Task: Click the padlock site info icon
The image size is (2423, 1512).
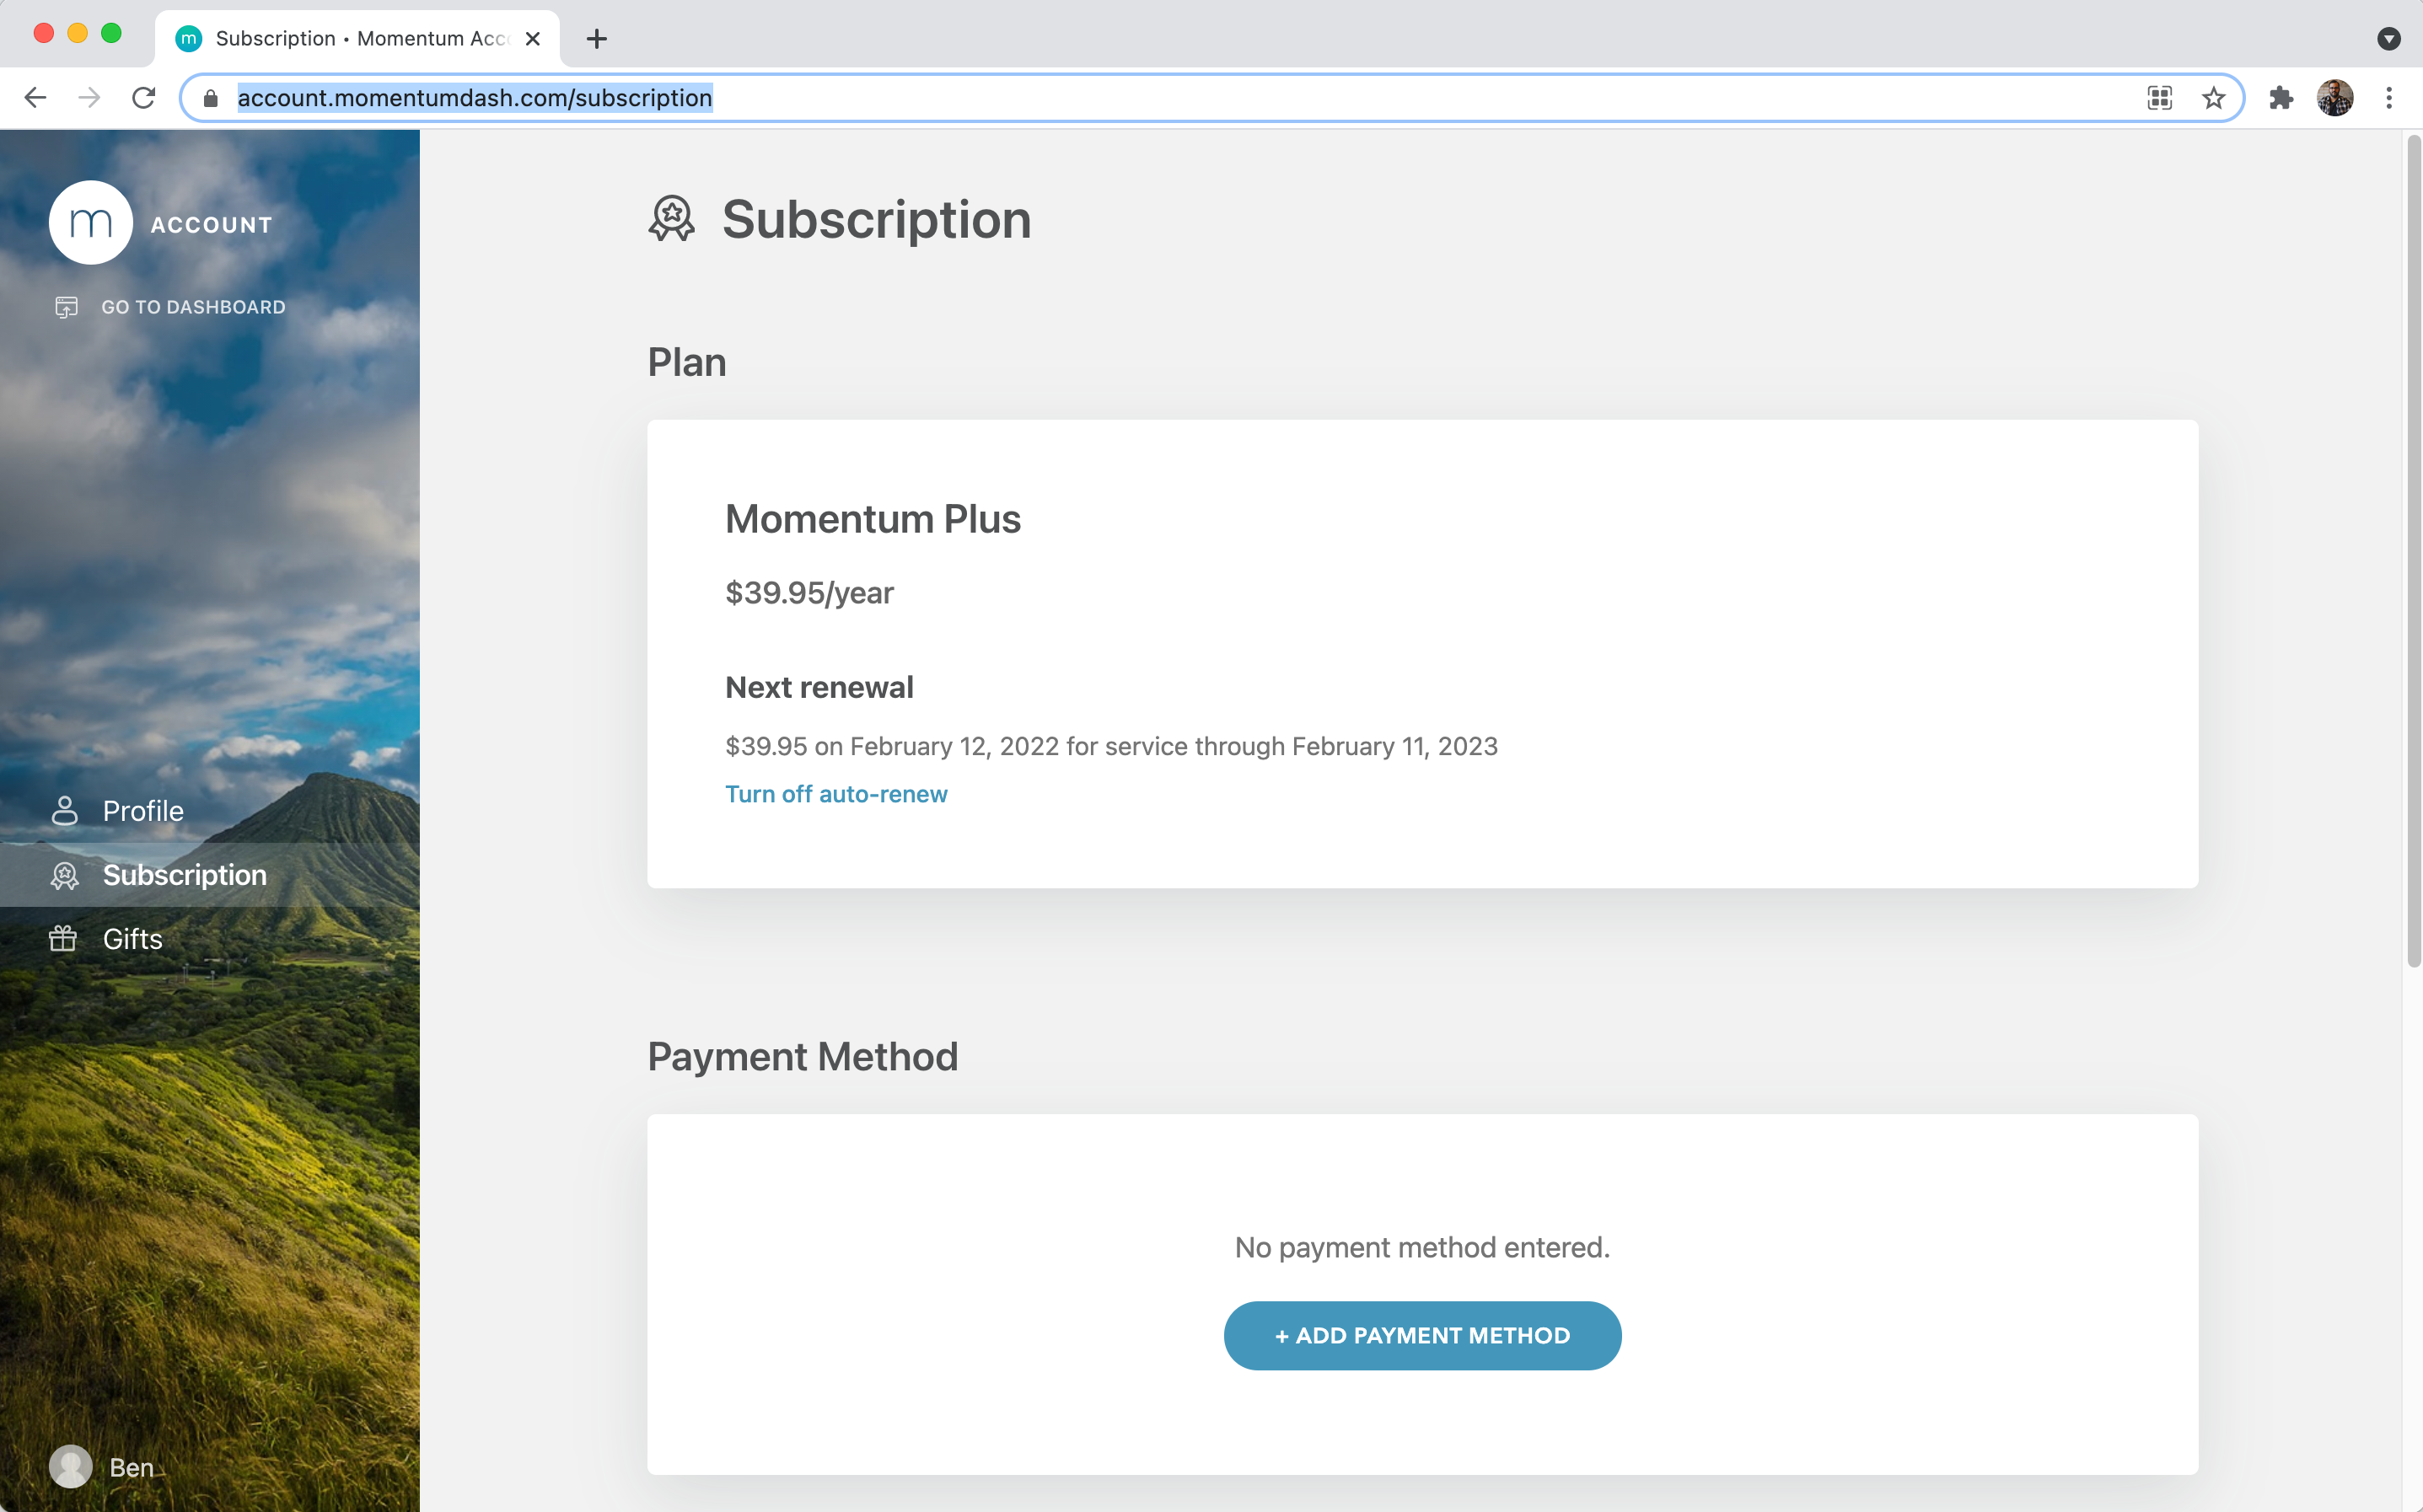Action: click(x=210, y=98)
